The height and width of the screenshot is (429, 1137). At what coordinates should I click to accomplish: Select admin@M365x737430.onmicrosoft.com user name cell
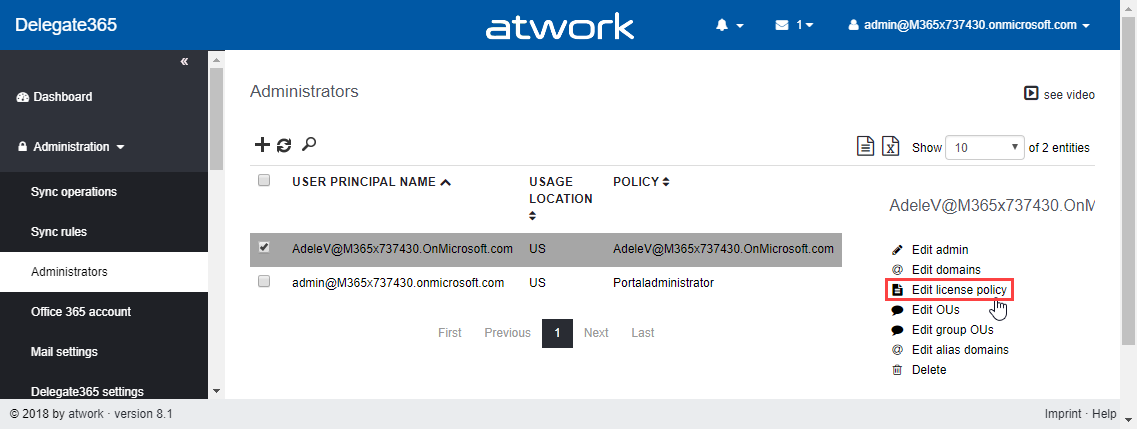[x=398, y=283]
